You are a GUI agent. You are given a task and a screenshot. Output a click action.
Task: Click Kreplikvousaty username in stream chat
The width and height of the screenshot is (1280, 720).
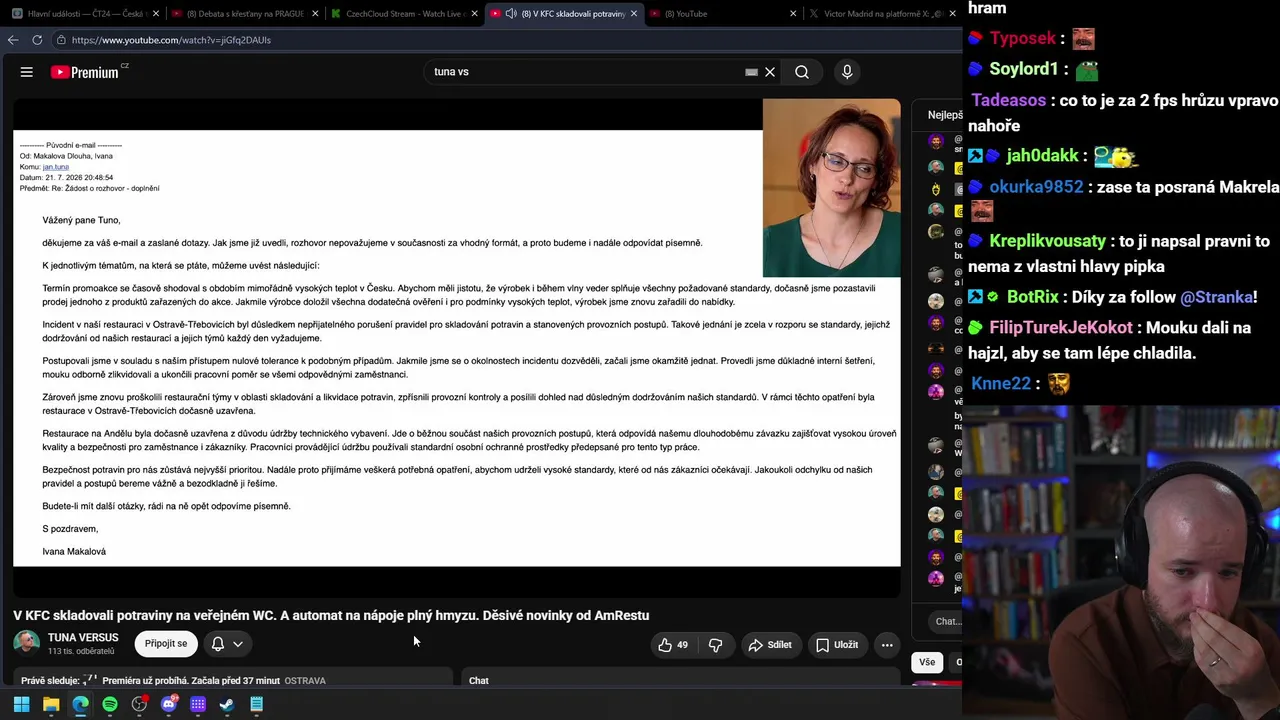tap(1047, 241)
